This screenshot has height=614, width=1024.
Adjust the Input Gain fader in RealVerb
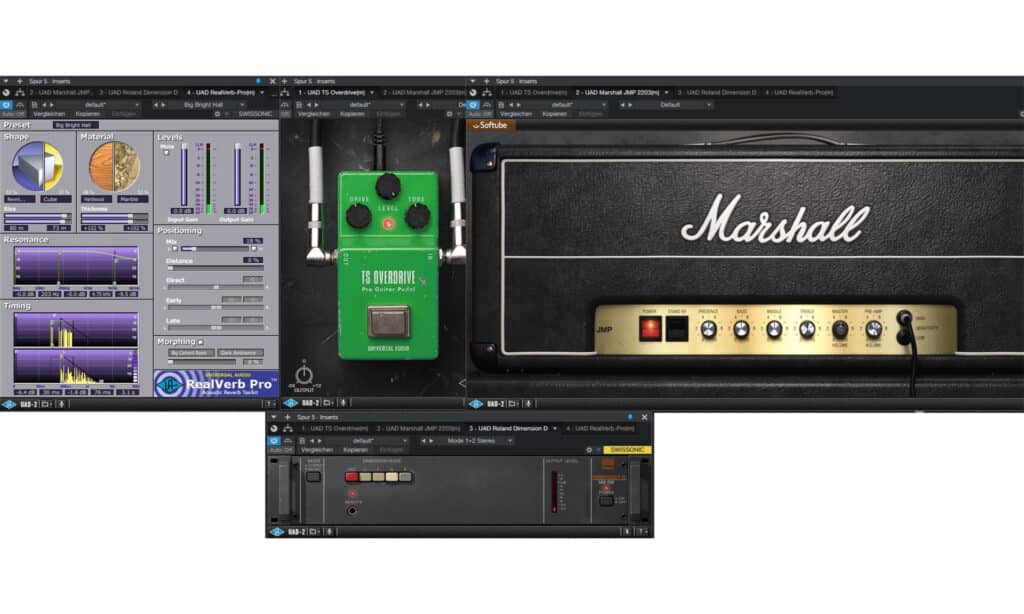(x=184, y=175)
